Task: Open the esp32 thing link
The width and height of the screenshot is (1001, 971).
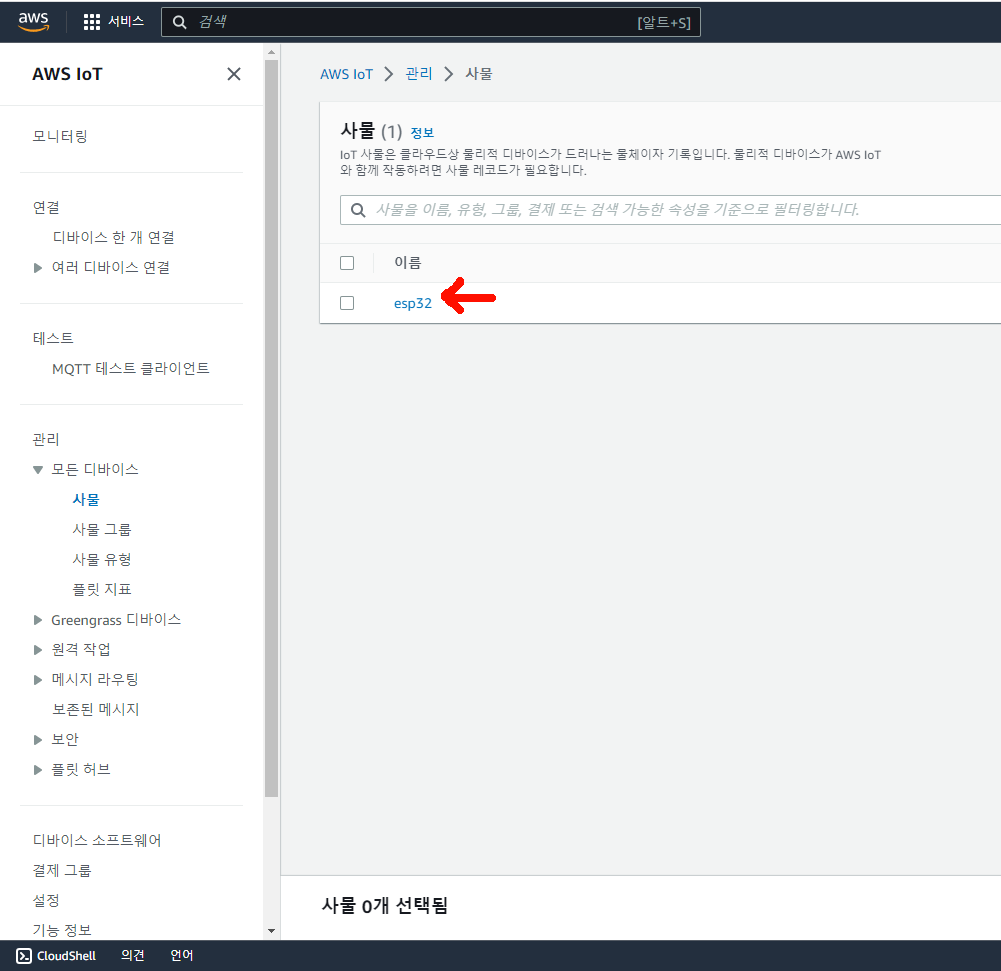Action: click(x=412, y=303)
